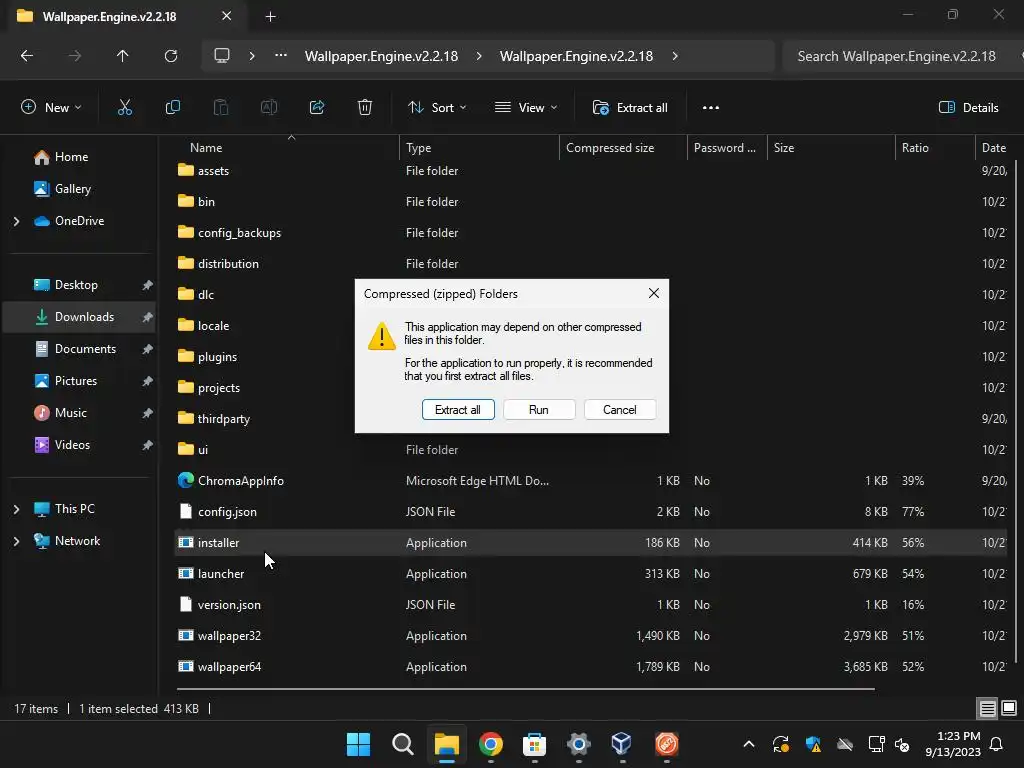Open Settings gear from taskbar
The image size is (1024, 768).
579,744
